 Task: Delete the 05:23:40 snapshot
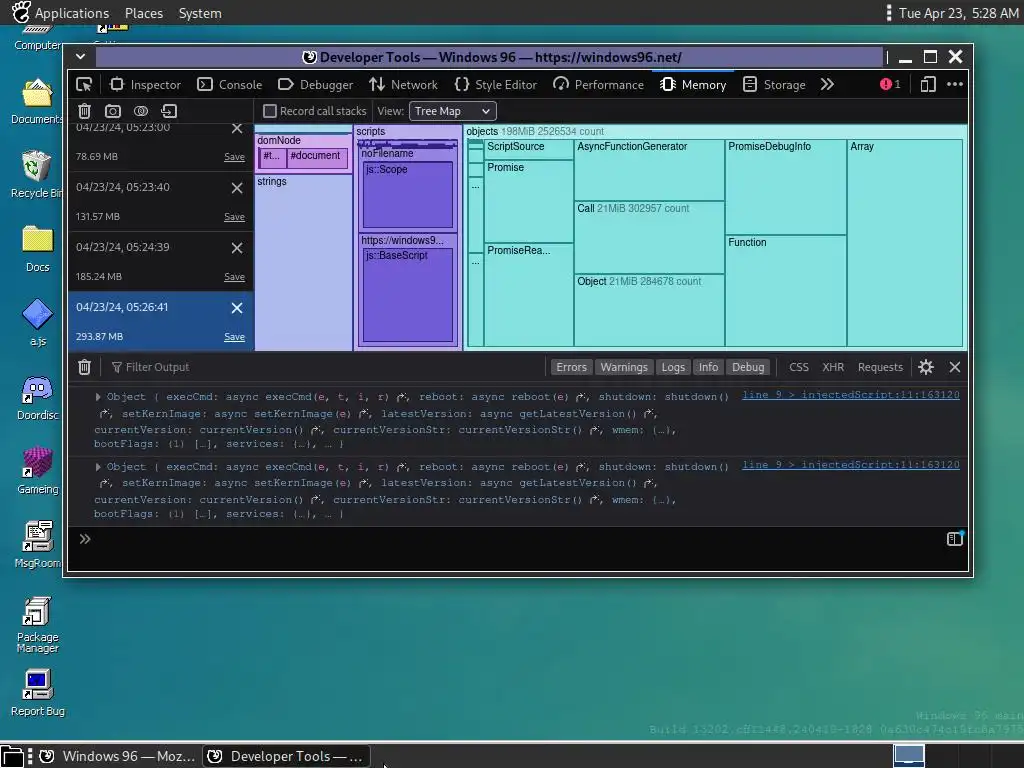tap(237, 188)
